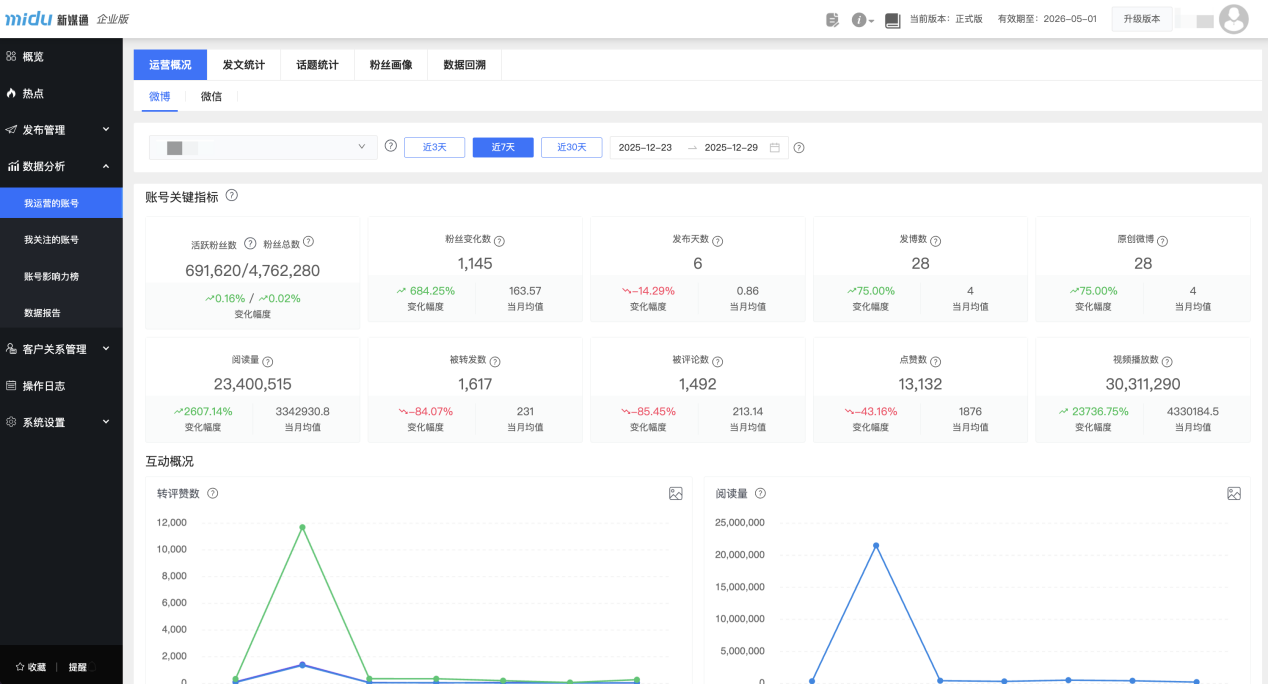The width and height of the screenshot is (1268, 684).
Task: Click the help icon next to 账号关键指标
Action: (231, 197)
